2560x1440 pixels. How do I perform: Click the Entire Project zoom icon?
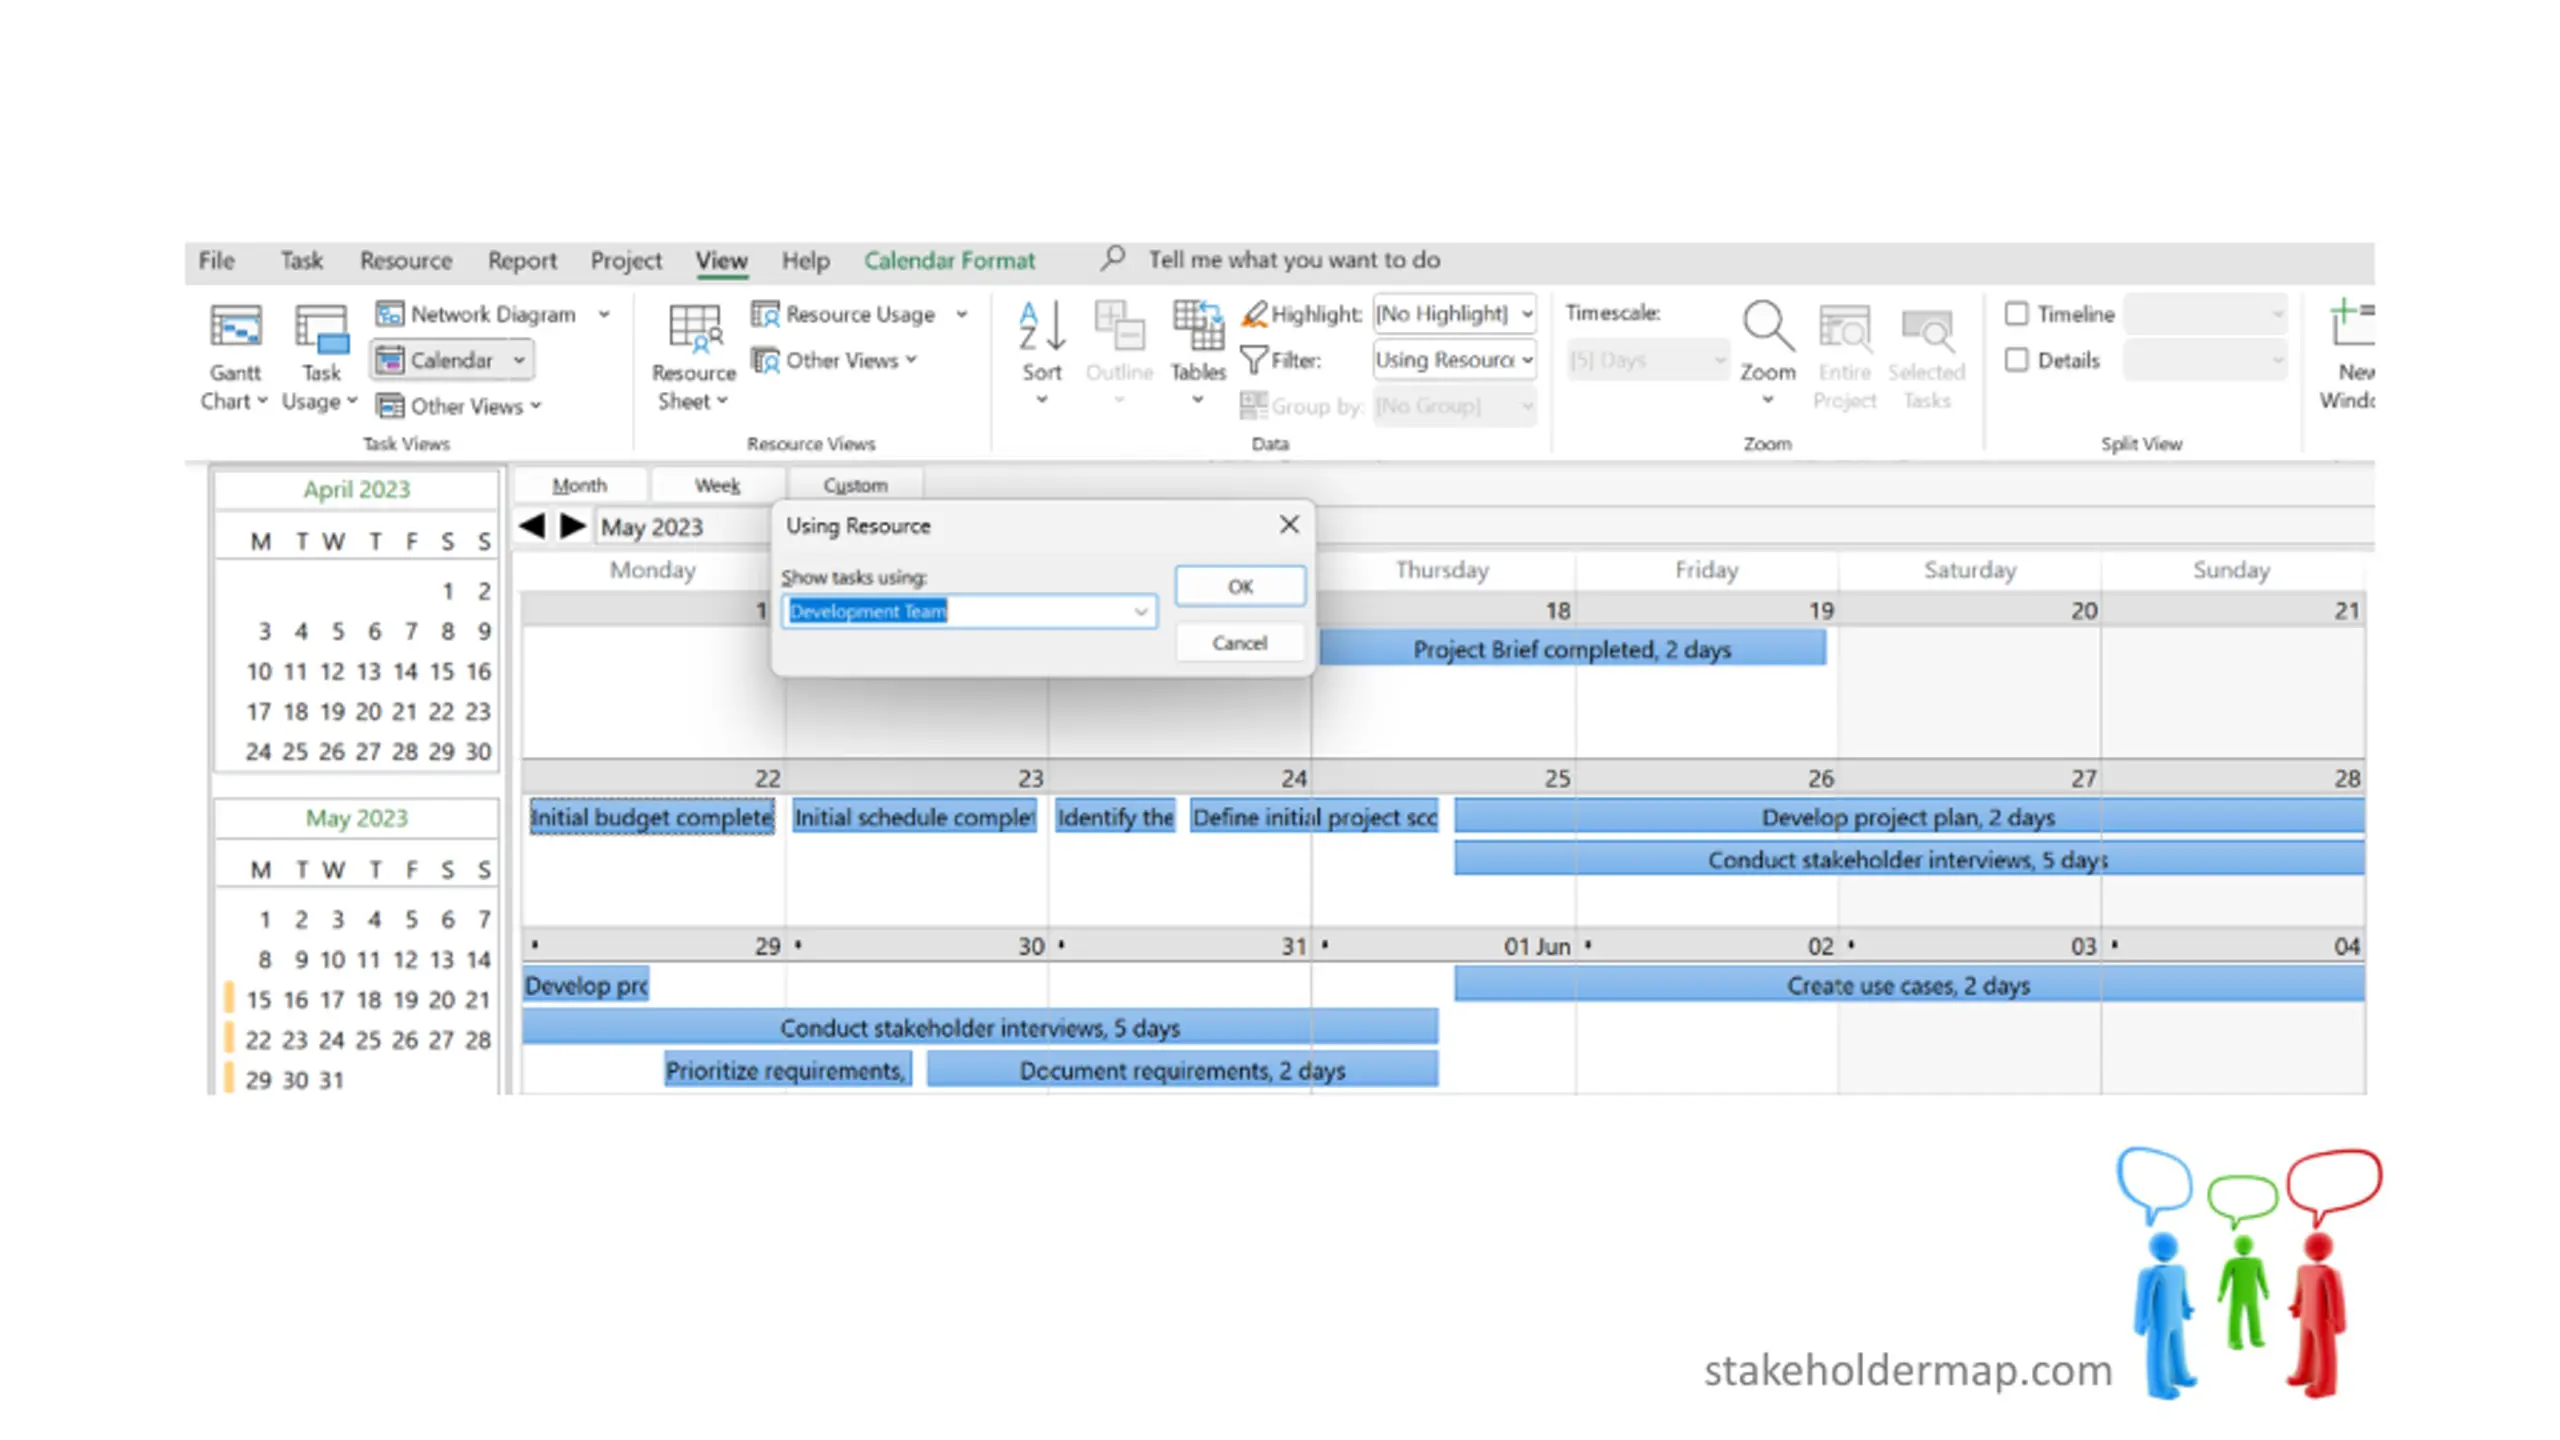click(x=1844, y=328)
